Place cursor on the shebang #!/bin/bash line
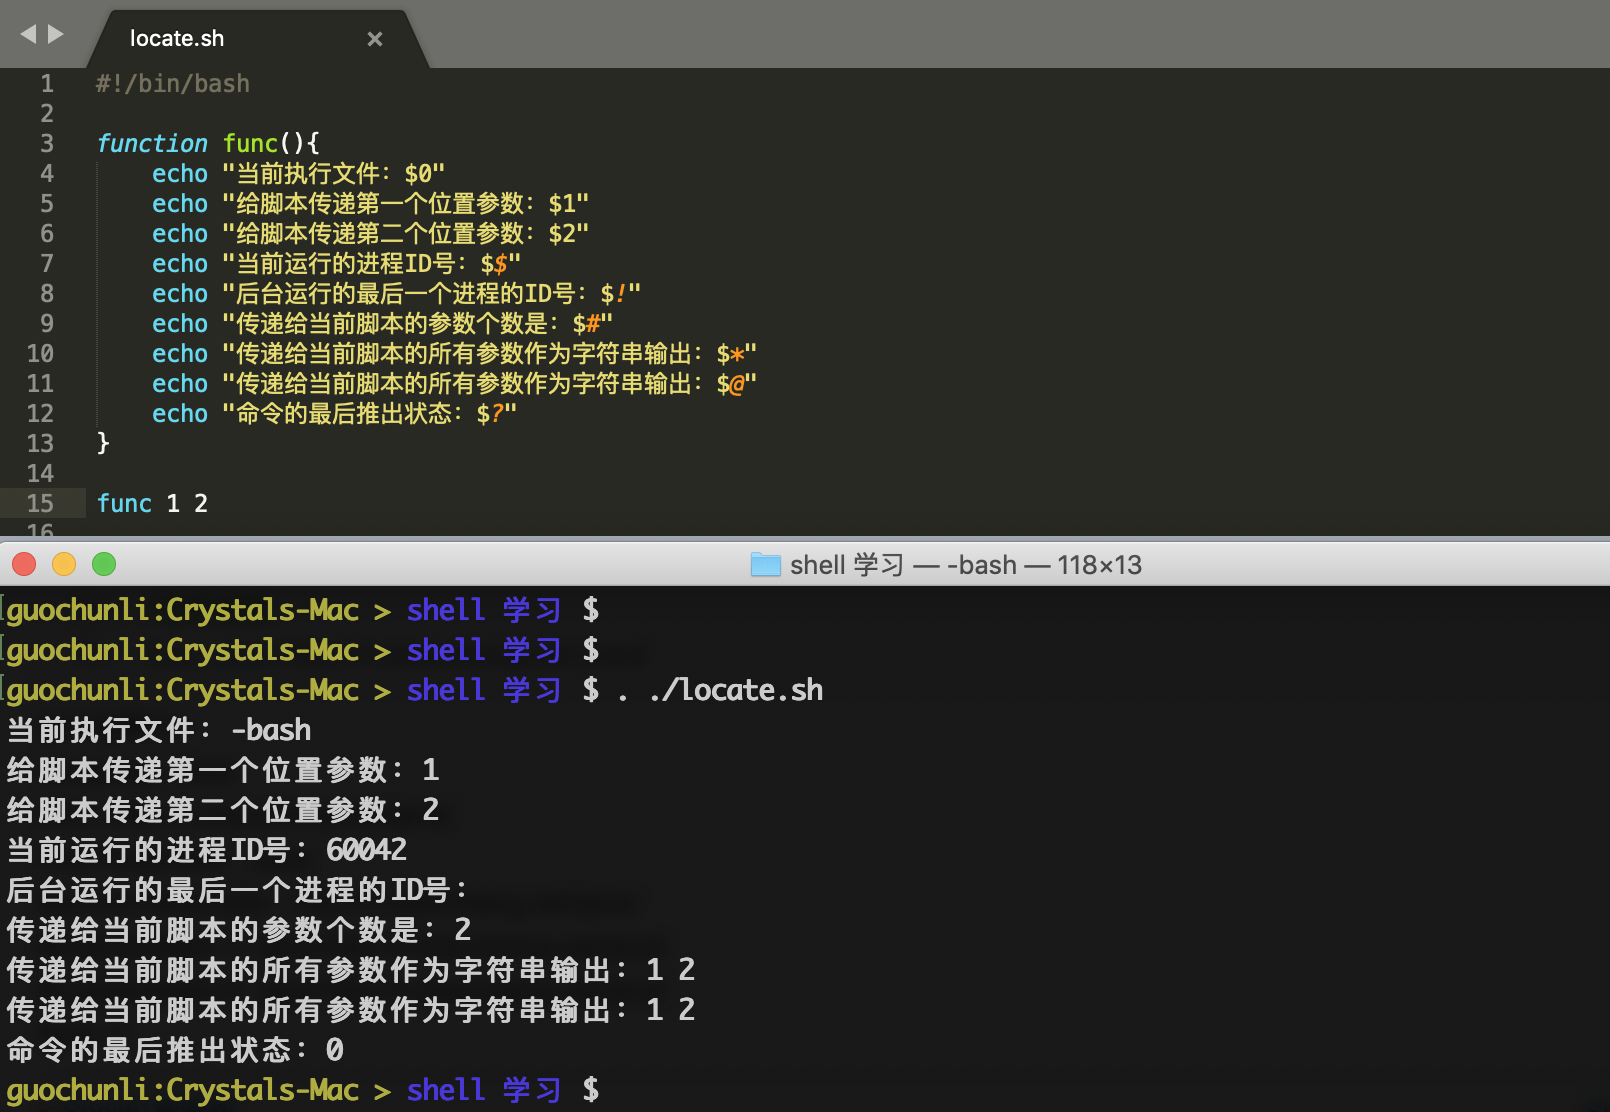 [173, 84]
